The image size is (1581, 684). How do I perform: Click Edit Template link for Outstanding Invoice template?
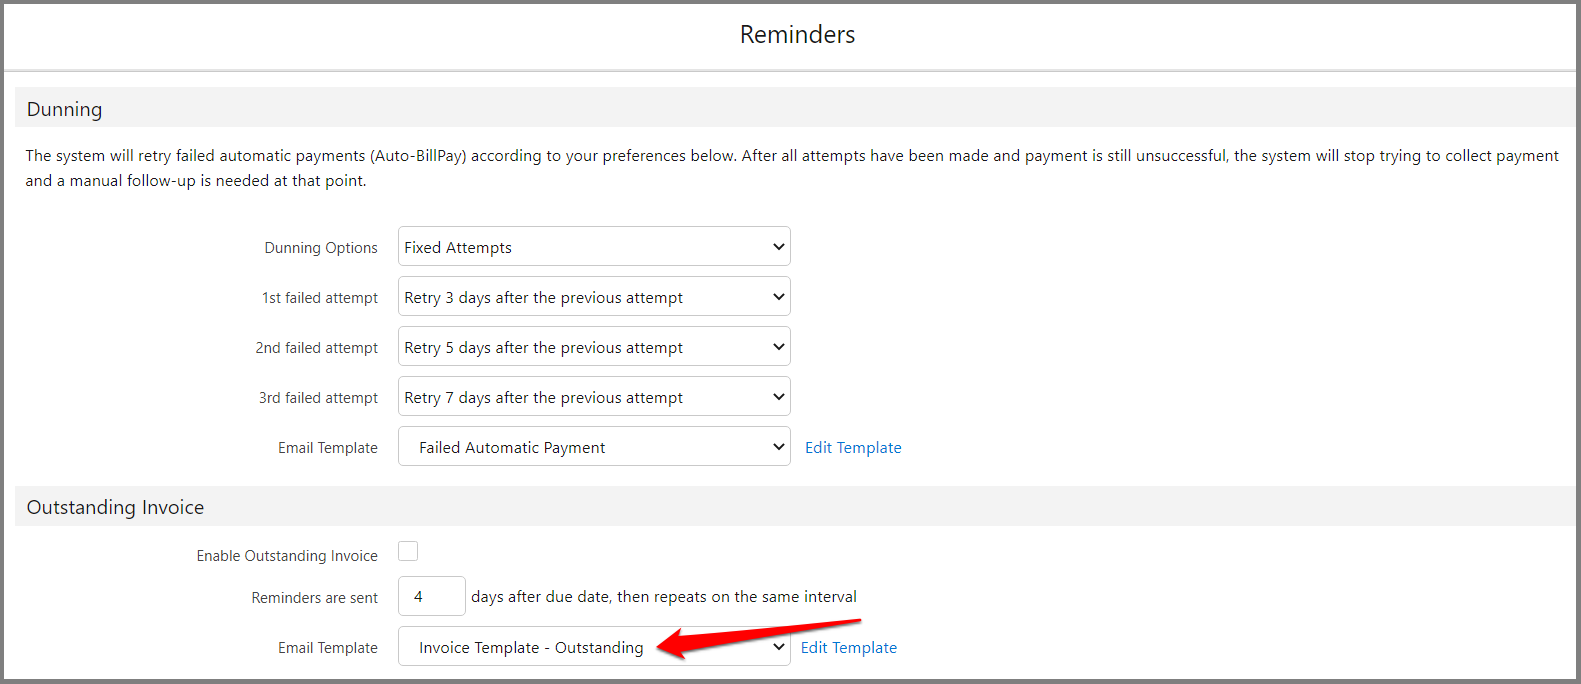[848, 648]
